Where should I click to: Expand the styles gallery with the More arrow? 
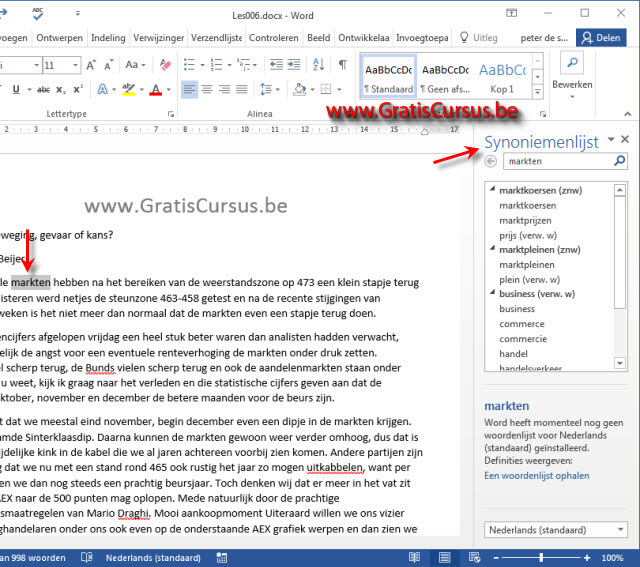click(538, 92)
